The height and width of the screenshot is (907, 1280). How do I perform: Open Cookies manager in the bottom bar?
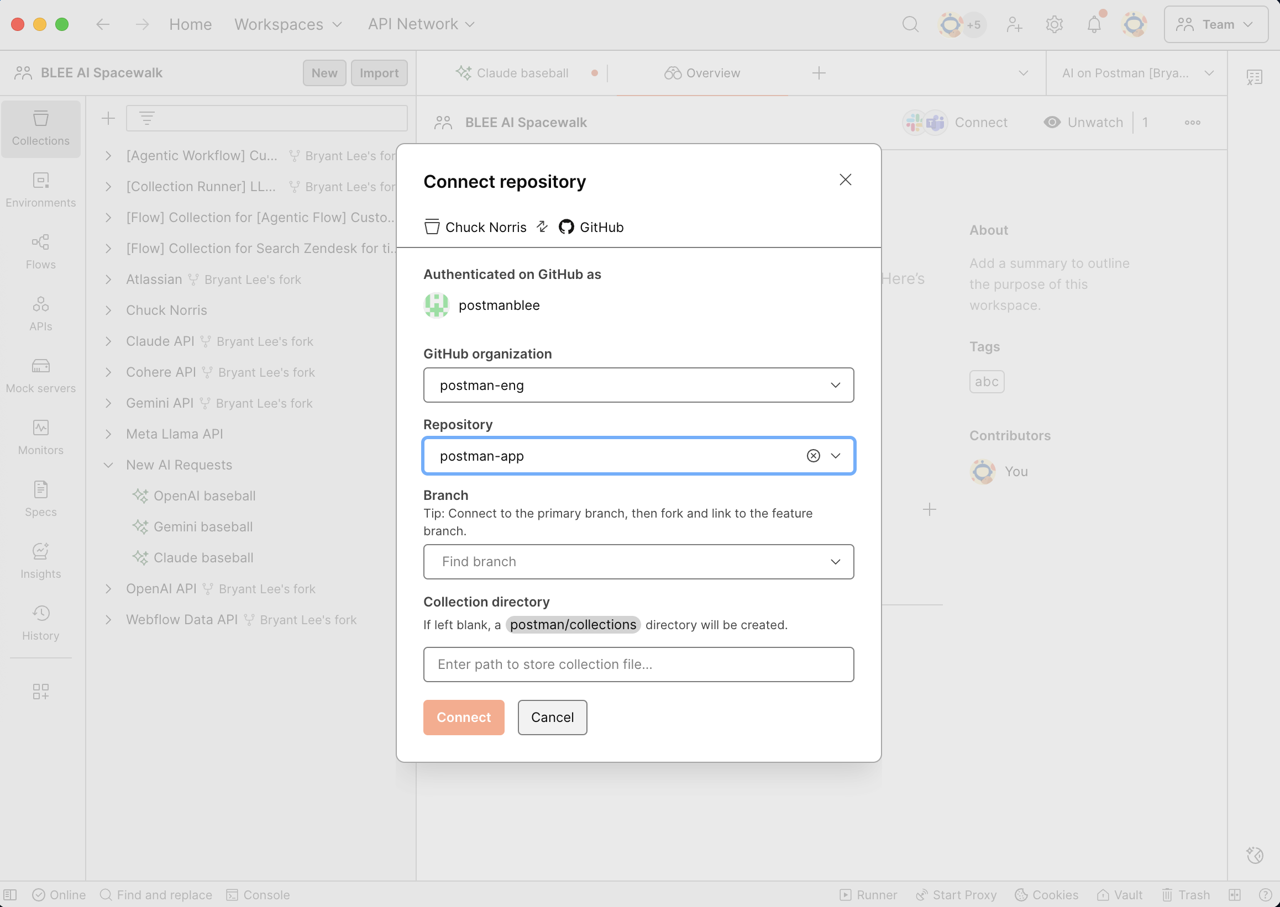[x=1046, y=894]
